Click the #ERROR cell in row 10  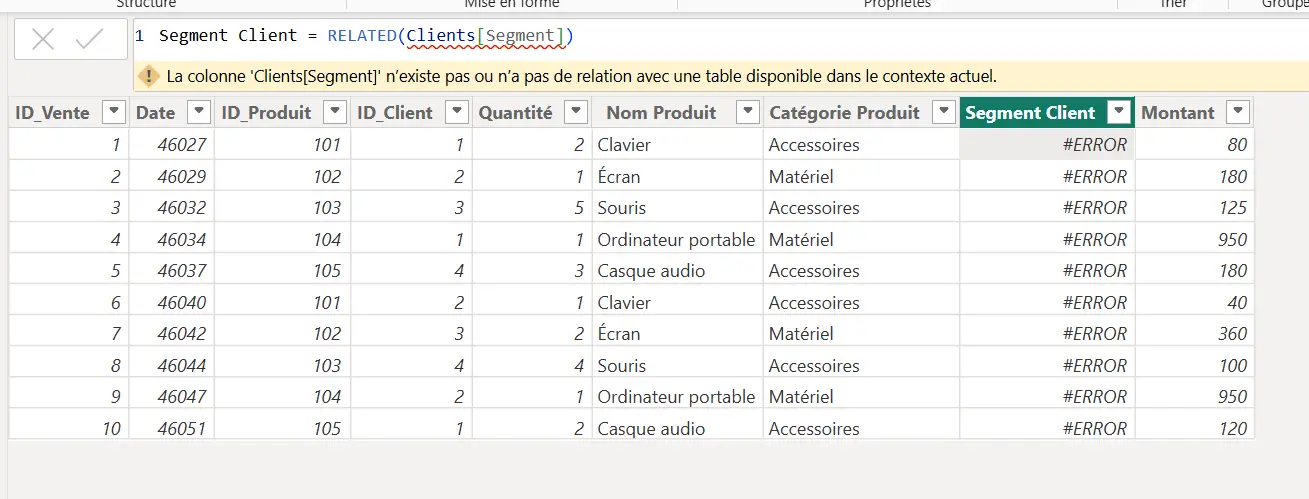(x=1047, y=429)
